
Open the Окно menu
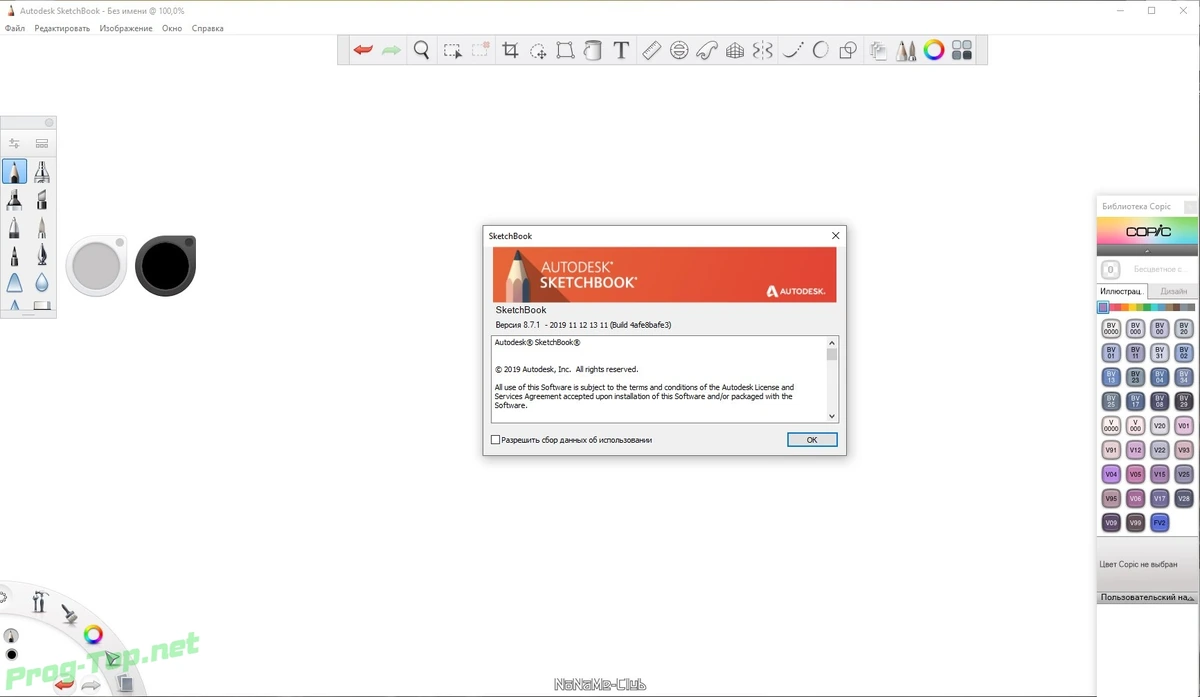[172, 28]
